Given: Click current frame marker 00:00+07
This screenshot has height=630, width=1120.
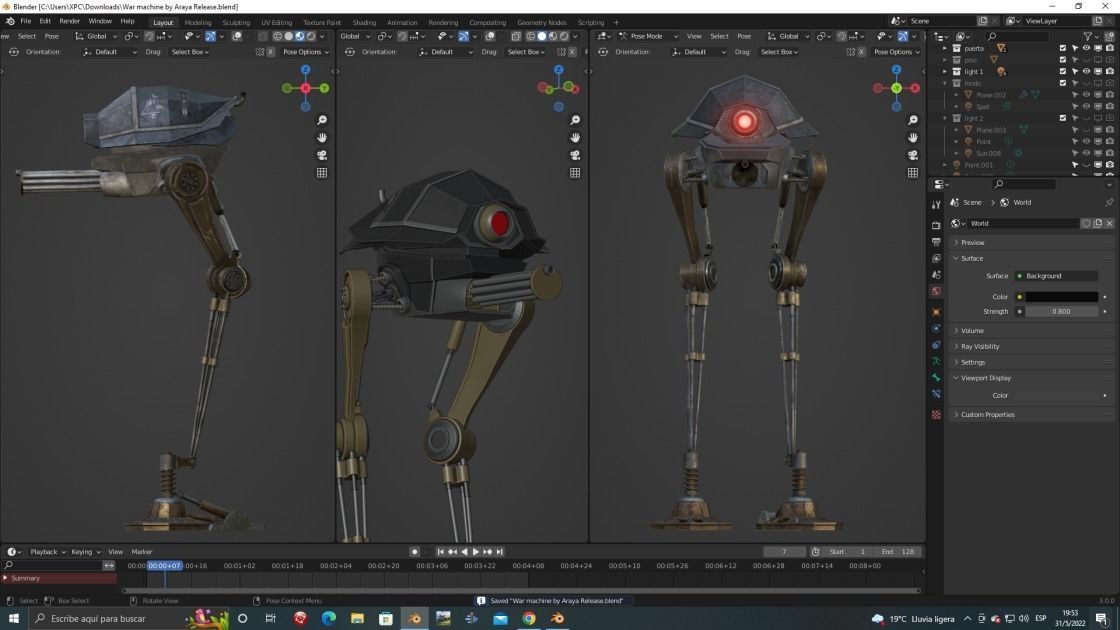Looking at the screenshot, I should click(x=165, y=566).
